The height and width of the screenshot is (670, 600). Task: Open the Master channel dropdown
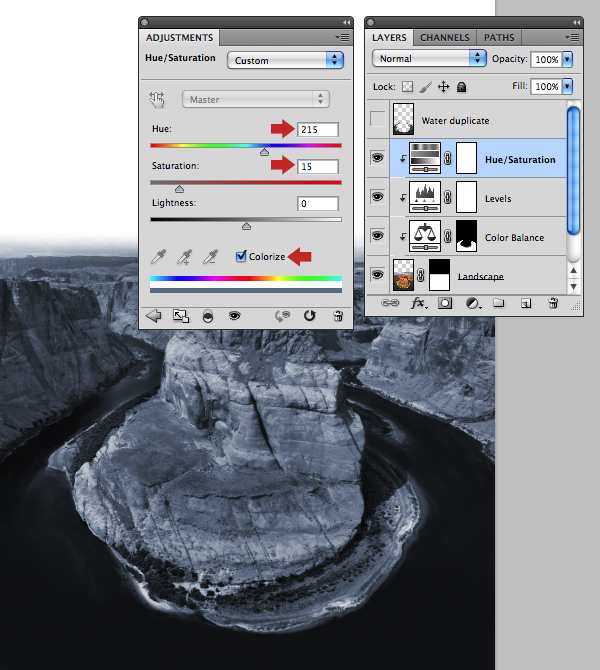point(256,99)
